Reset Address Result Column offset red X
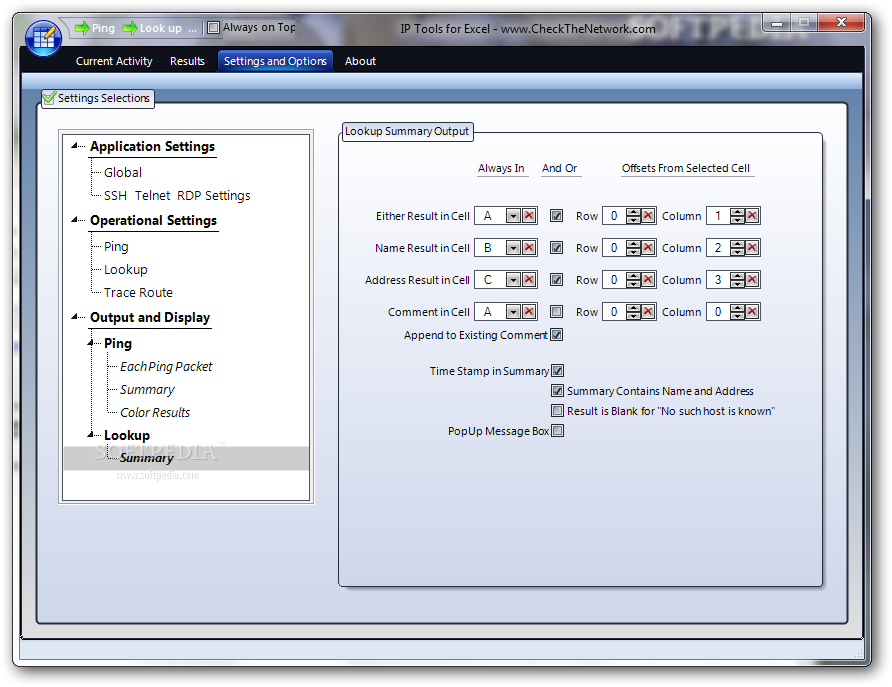 pyautogui.click(x=752, y=280)
